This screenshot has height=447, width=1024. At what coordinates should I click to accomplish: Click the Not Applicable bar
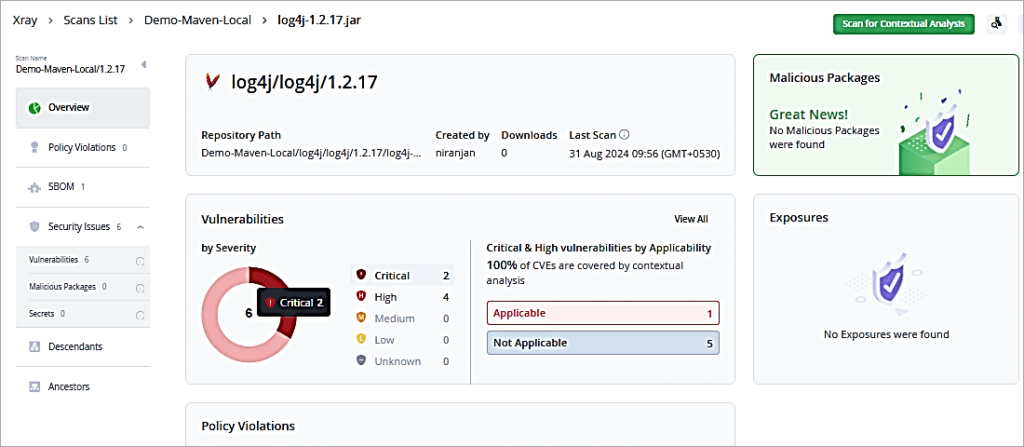click(x=603, y=342)
